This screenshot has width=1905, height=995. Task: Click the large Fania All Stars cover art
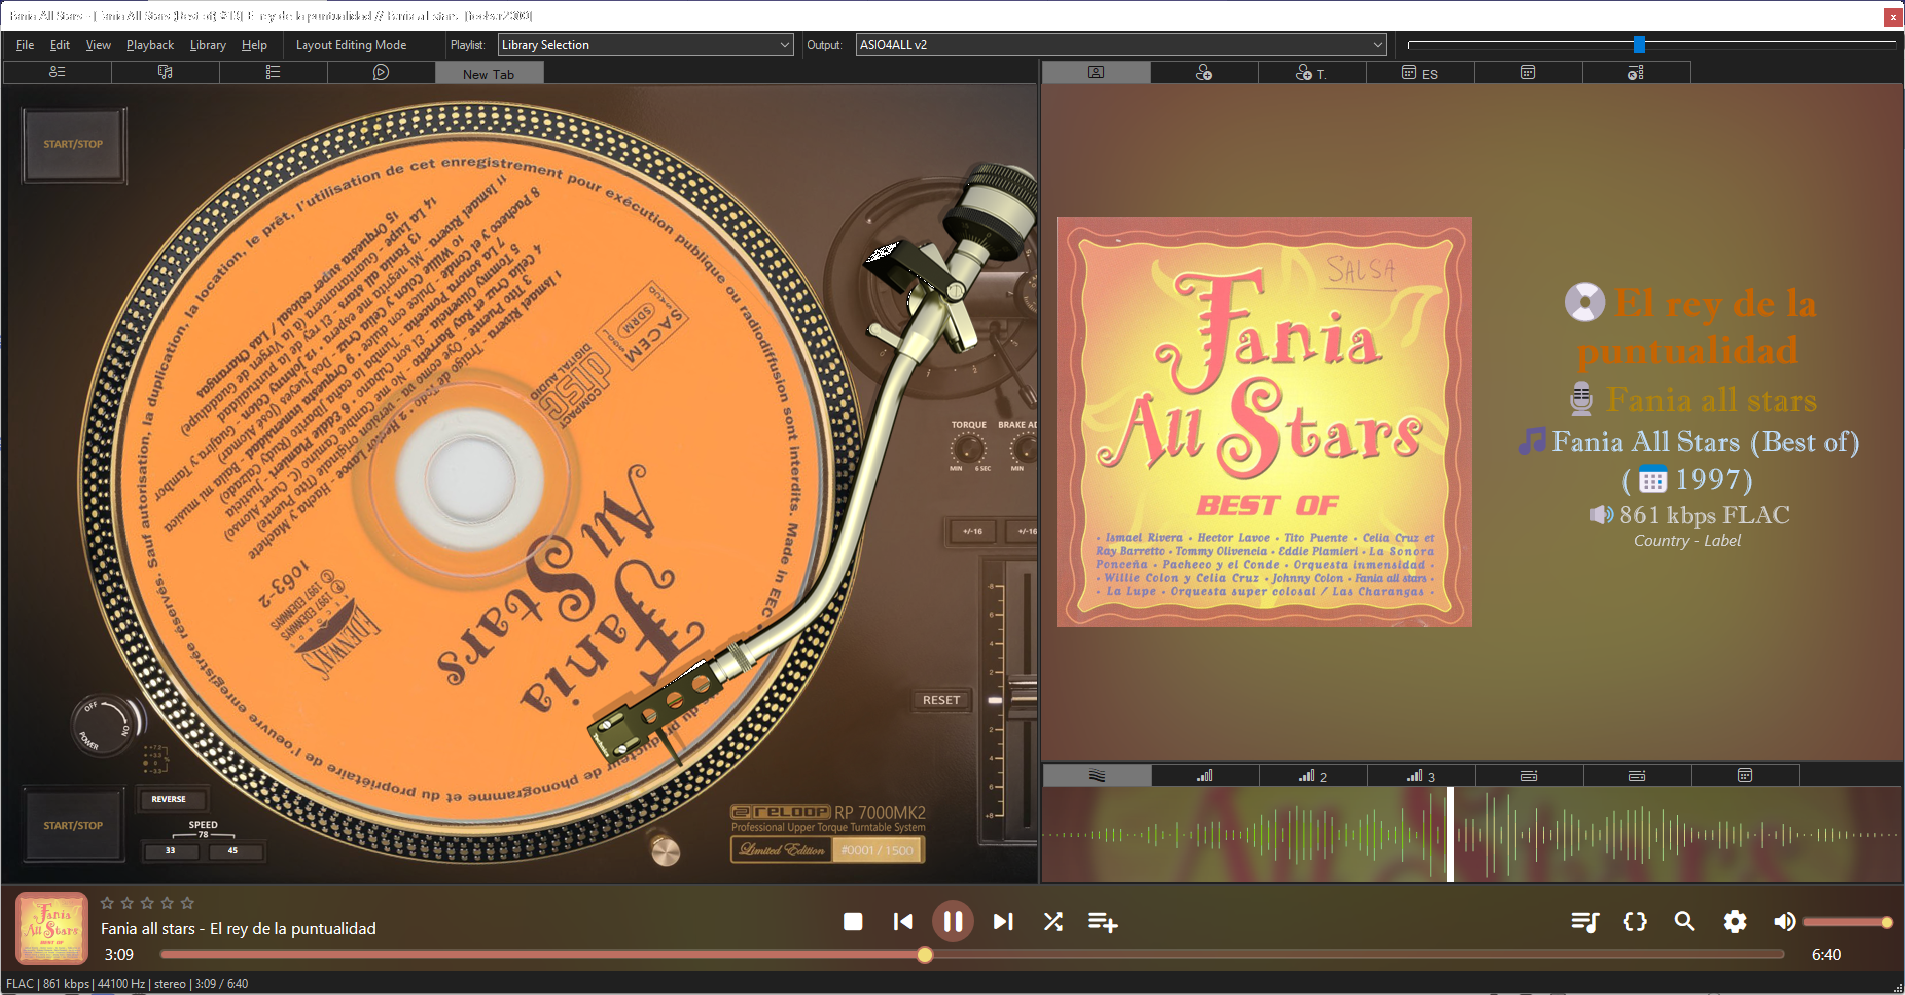1264,422
